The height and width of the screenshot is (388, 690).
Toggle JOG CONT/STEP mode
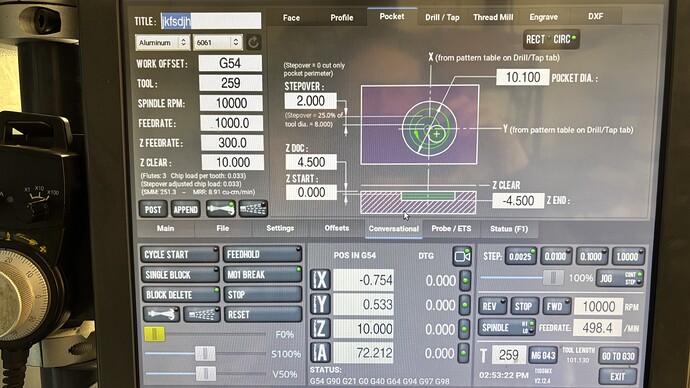pyautogui.click(x=620, y=278)
